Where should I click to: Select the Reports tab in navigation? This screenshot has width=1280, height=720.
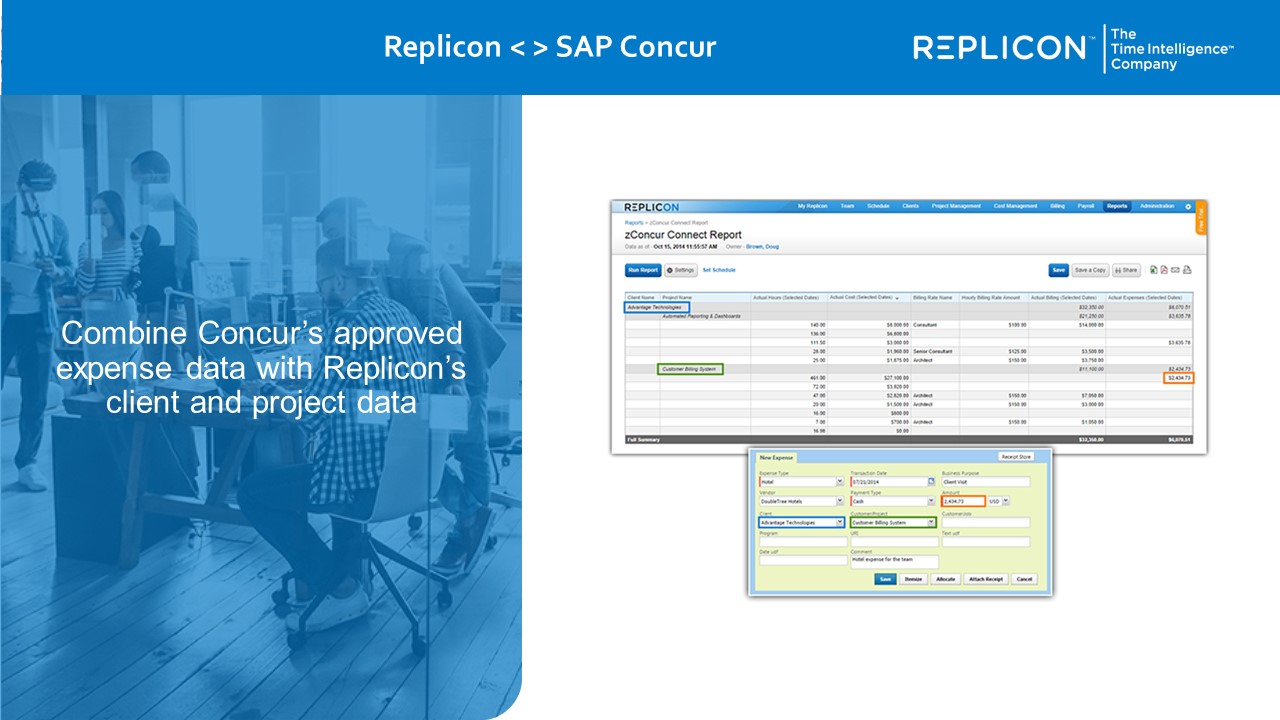1116,206
